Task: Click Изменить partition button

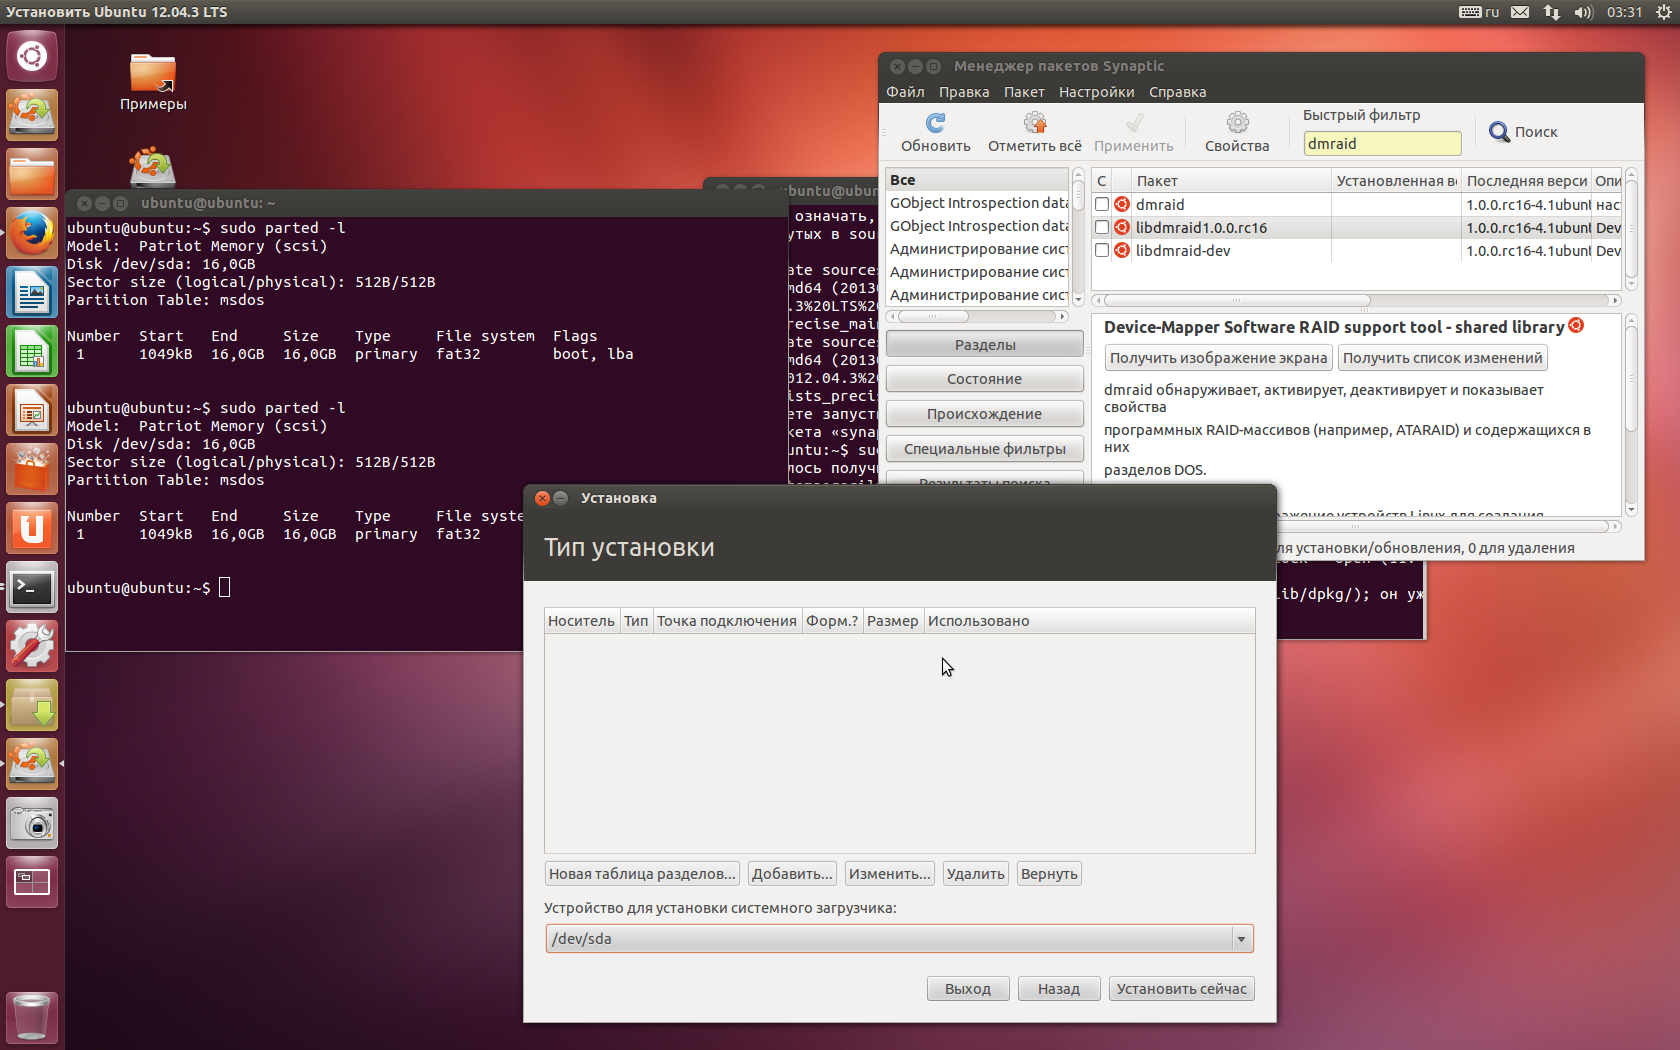Action: (889, 874)
